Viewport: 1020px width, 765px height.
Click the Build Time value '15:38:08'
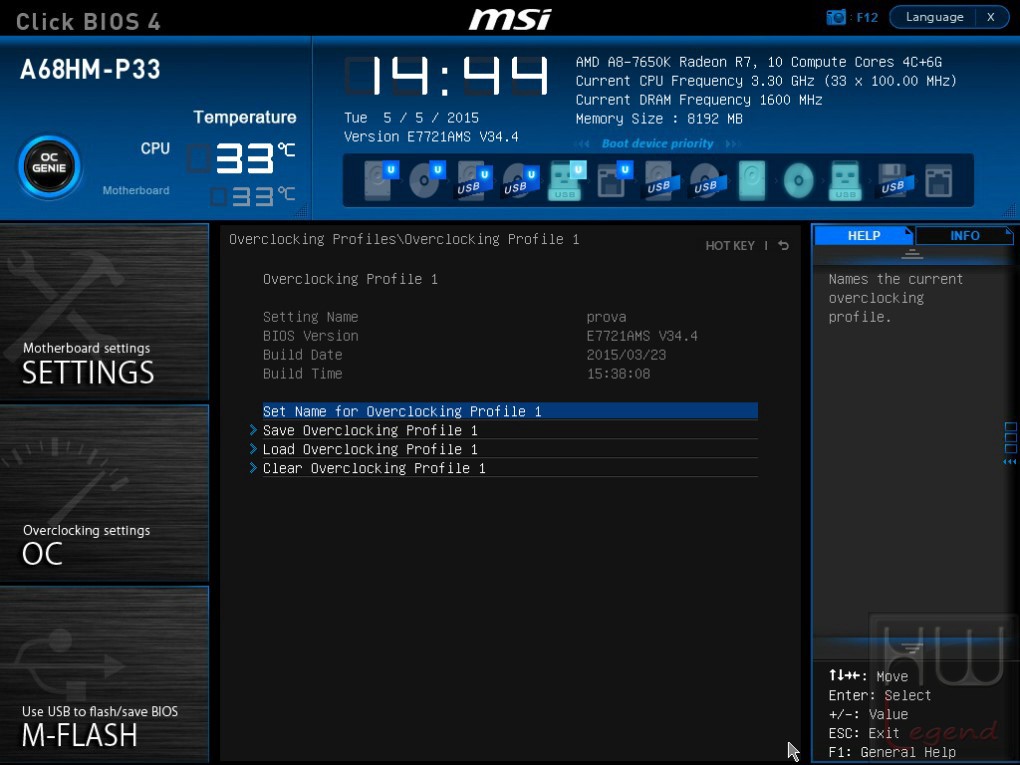click(618, 373)
